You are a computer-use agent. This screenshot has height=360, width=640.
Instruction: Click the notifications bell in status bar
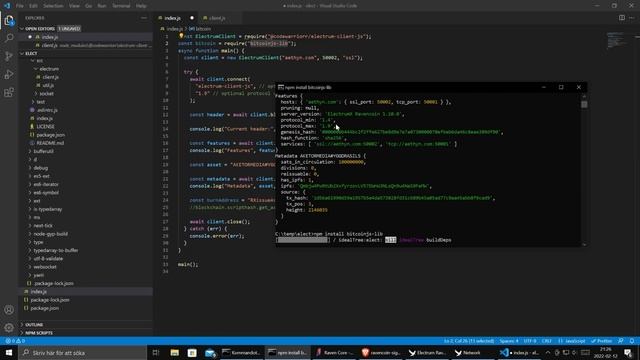point(632,341)
